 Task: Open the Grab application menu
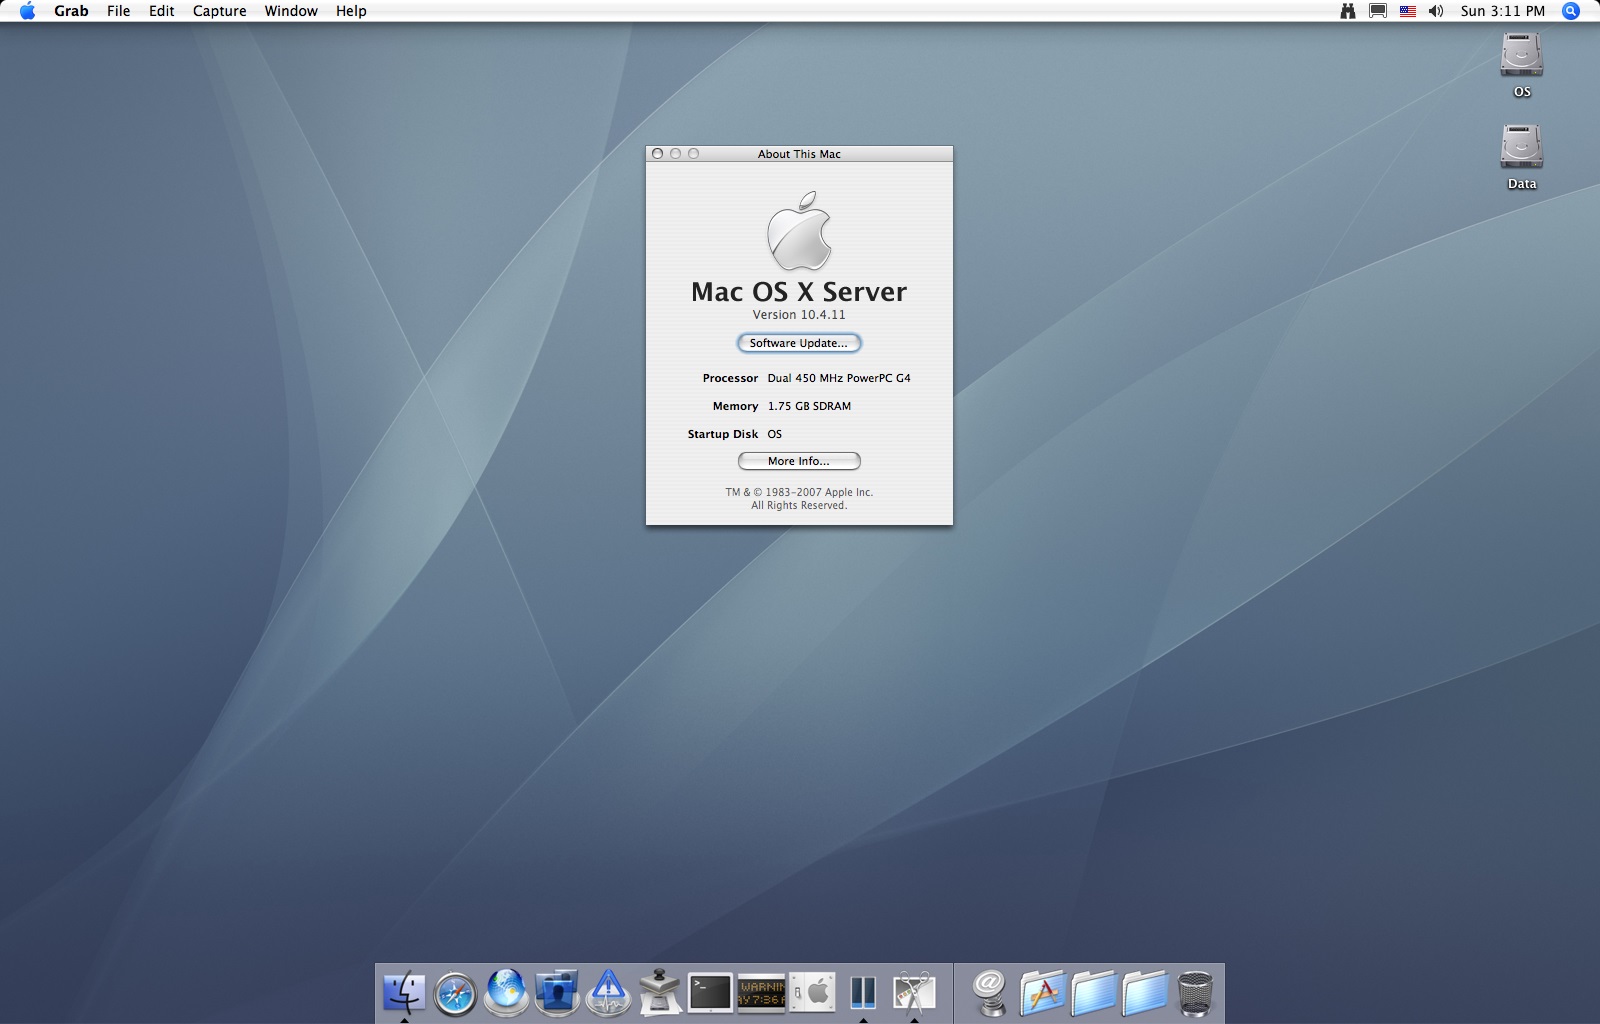coord(71,11)
